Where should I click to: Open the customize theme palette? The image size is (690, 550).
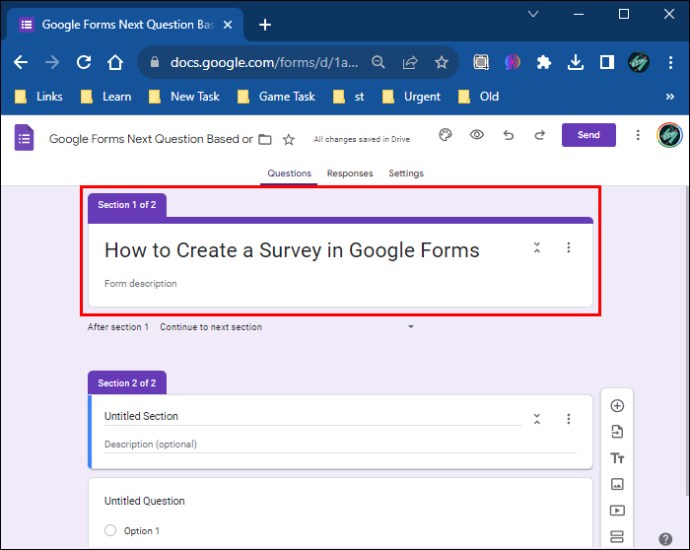click(x=445, y=135)
